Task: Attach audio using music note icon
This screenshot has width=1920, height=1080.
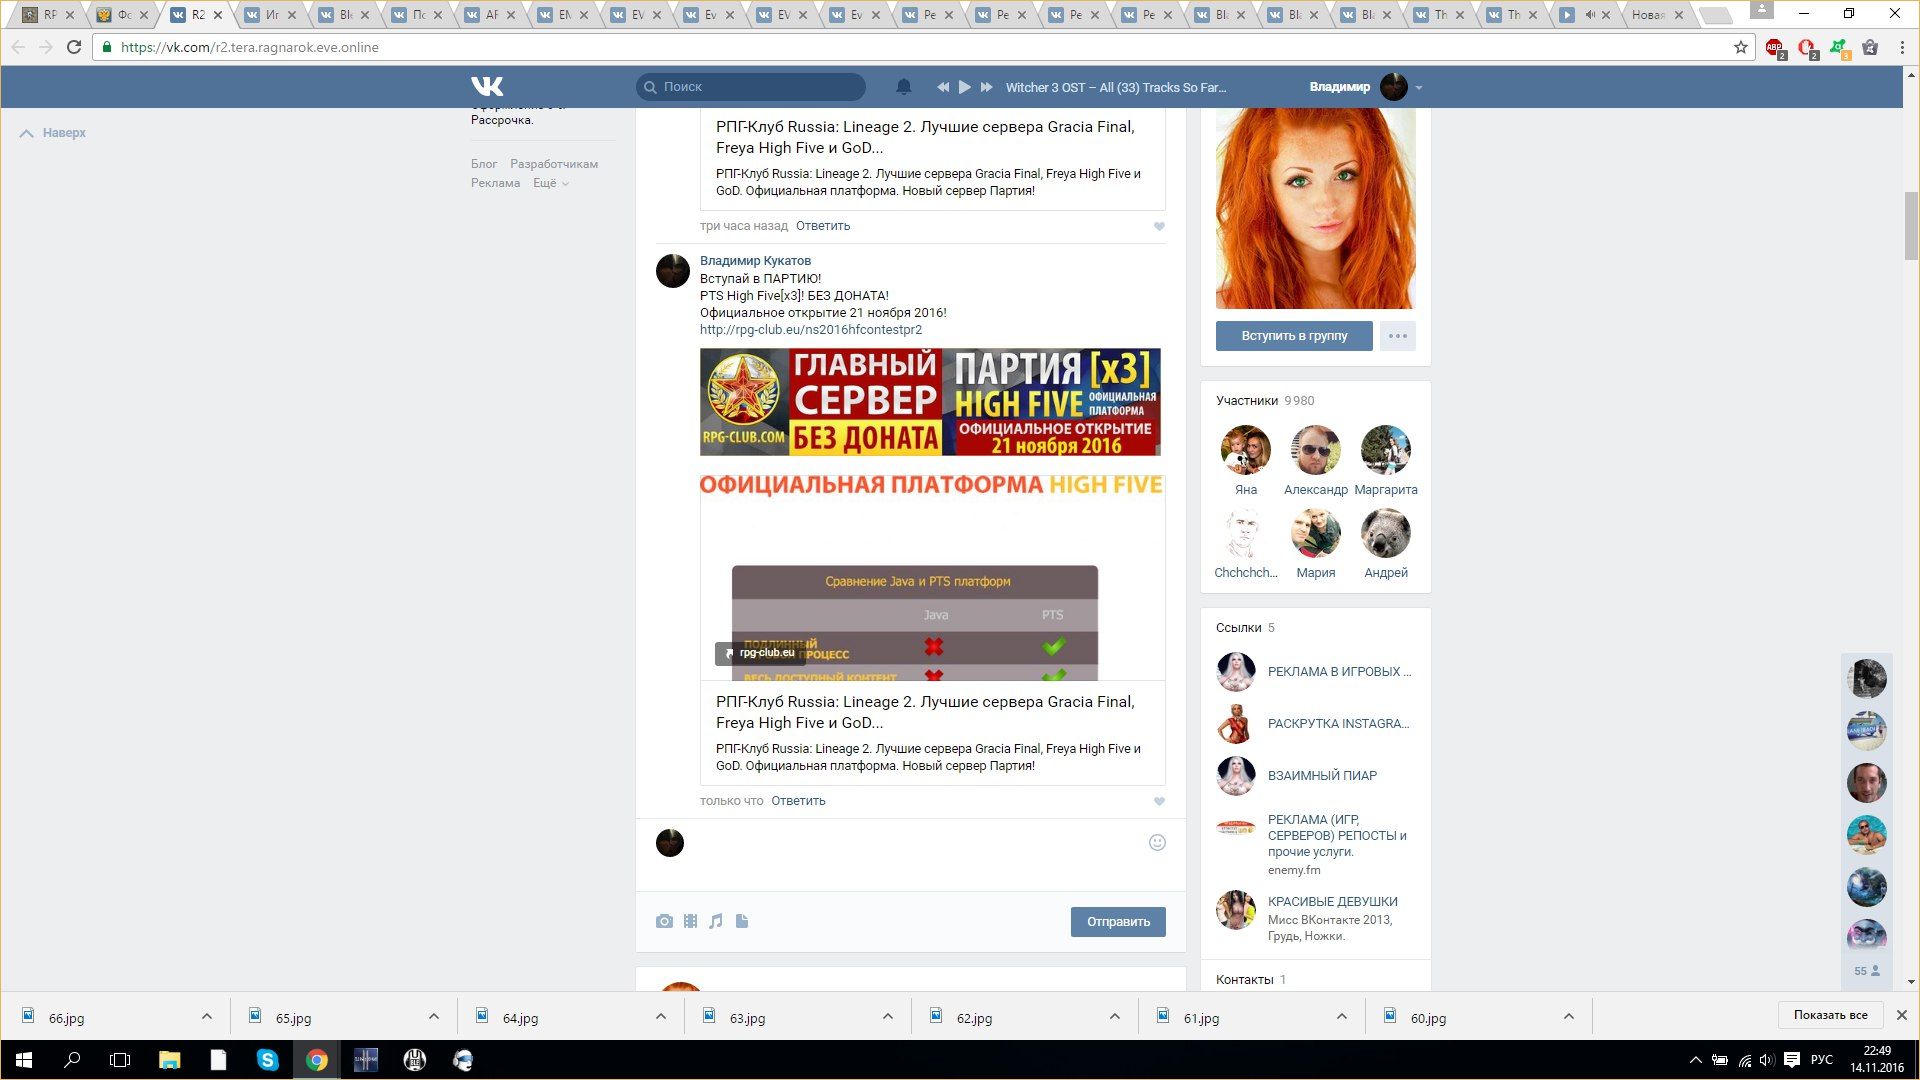Action: point(716,921)
